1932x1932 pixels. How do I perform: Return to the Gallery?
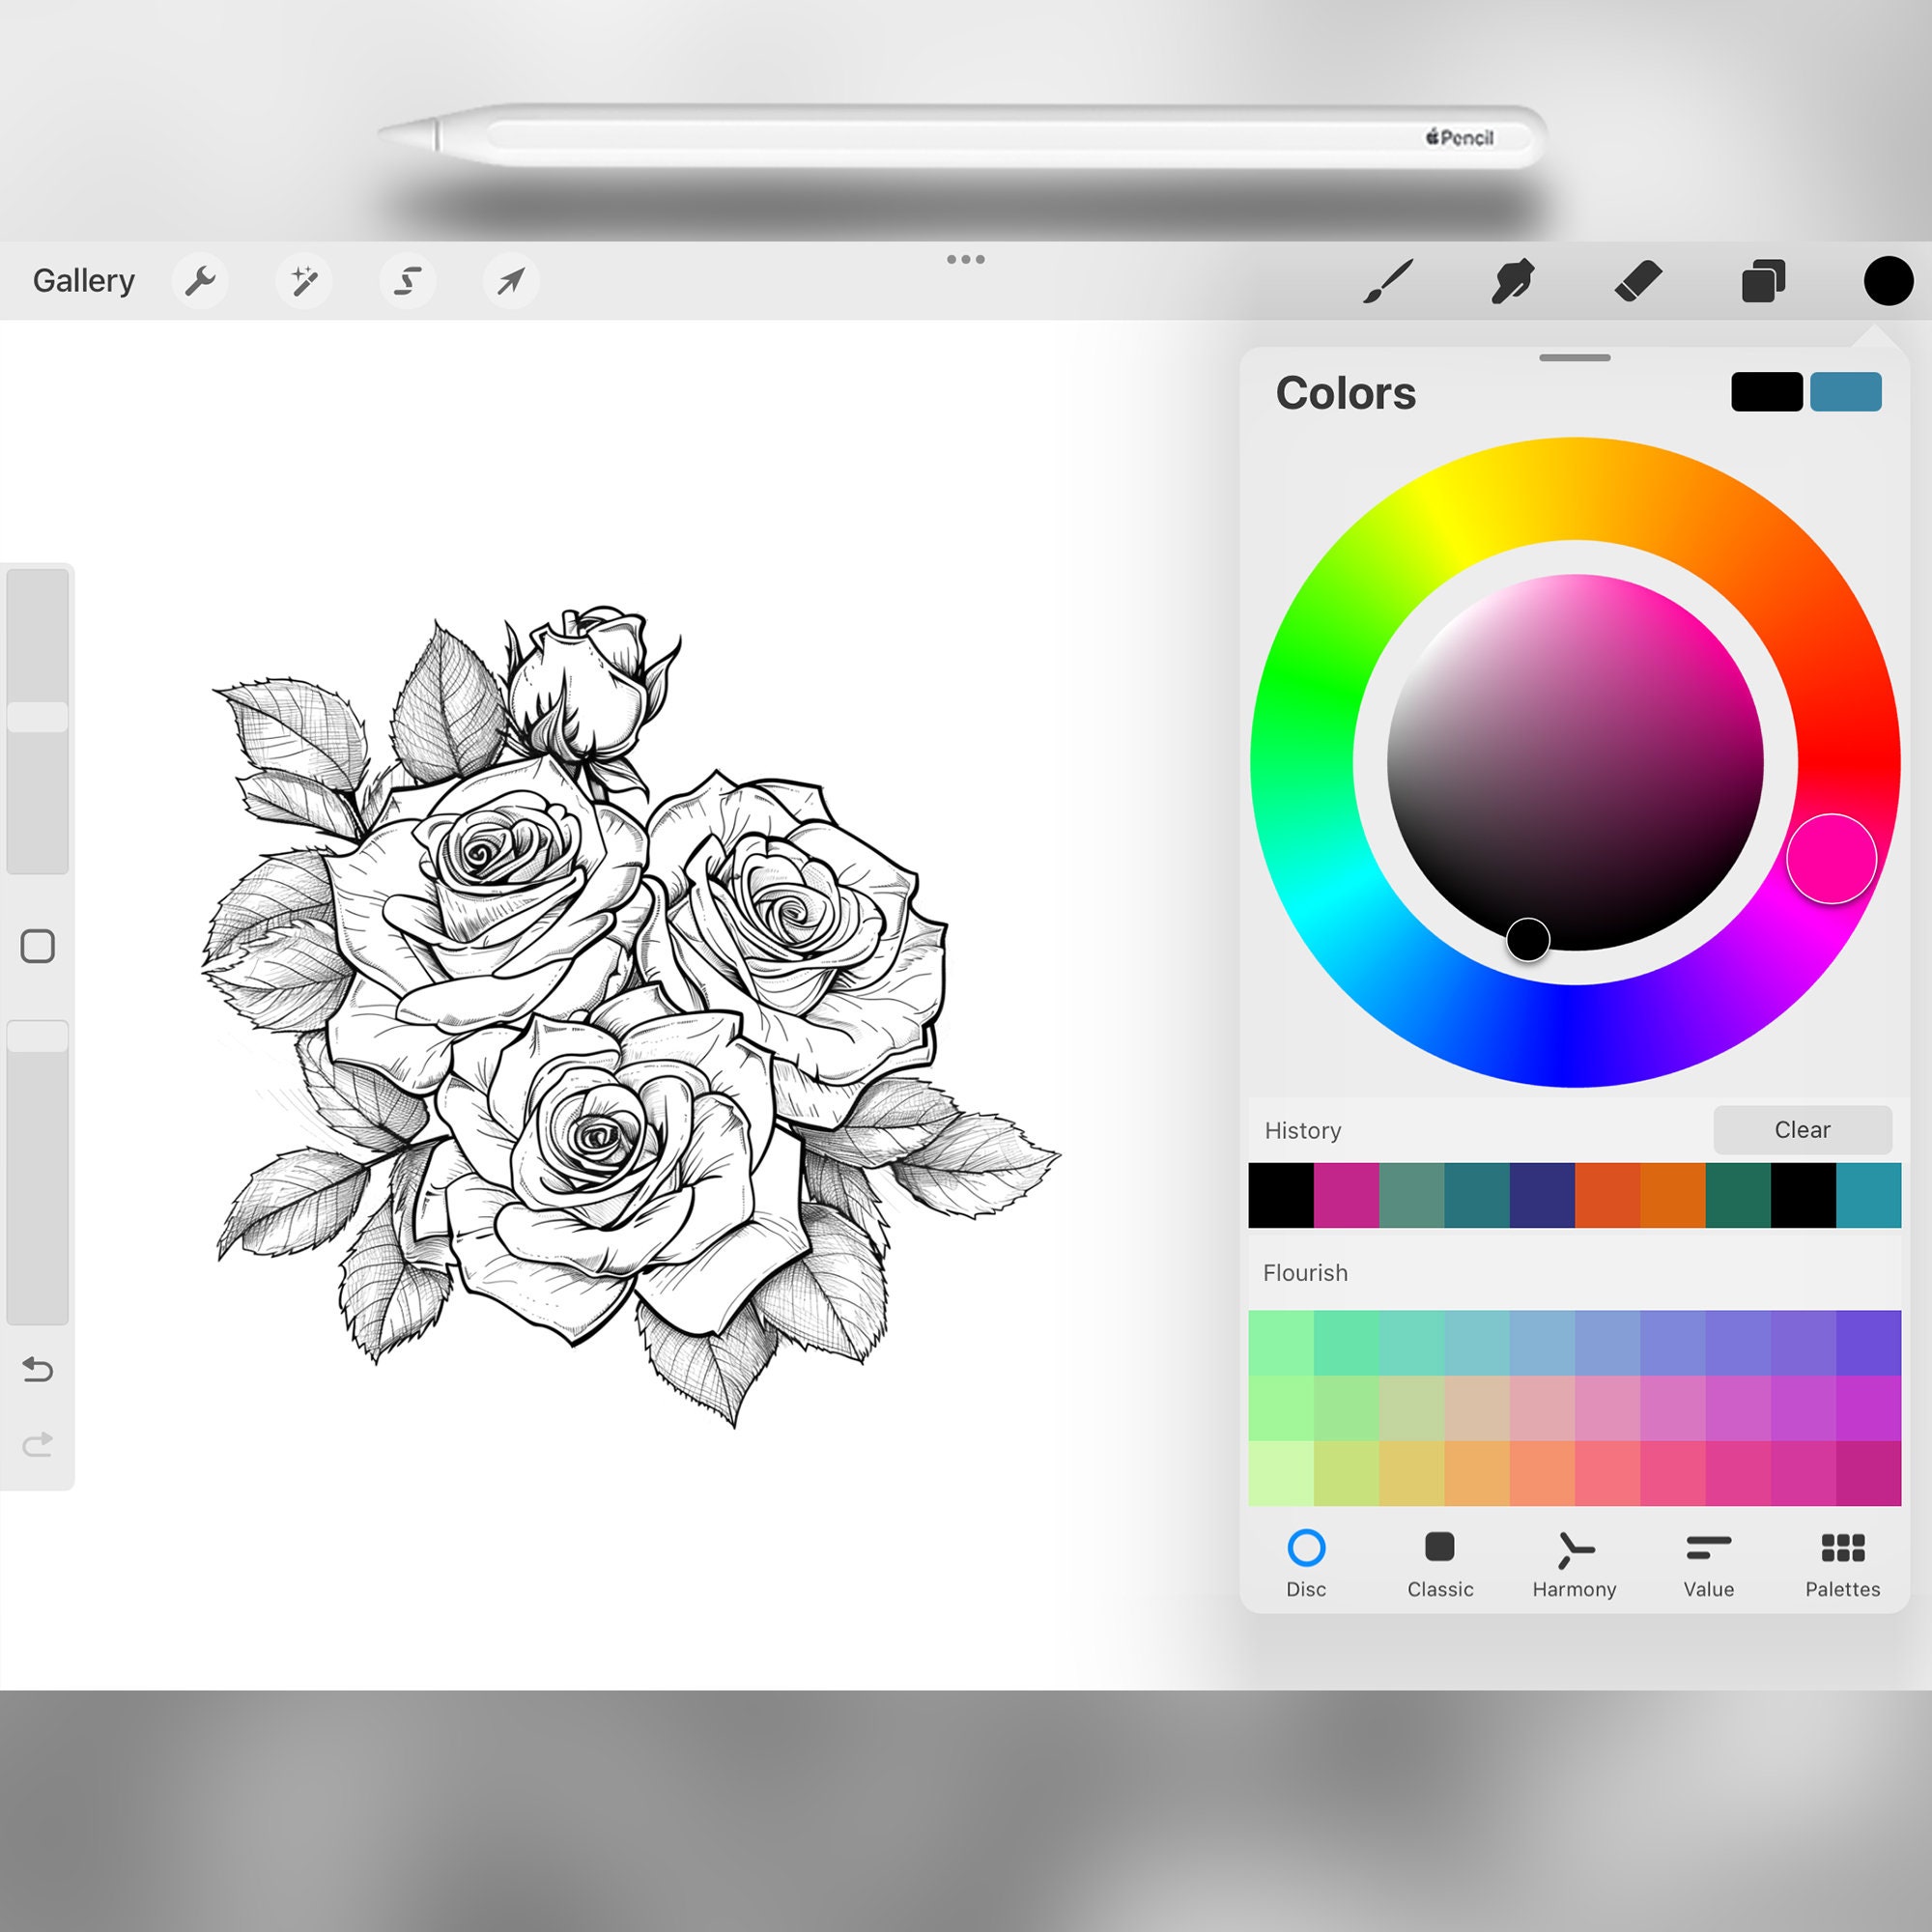click(x=84, y=281)
